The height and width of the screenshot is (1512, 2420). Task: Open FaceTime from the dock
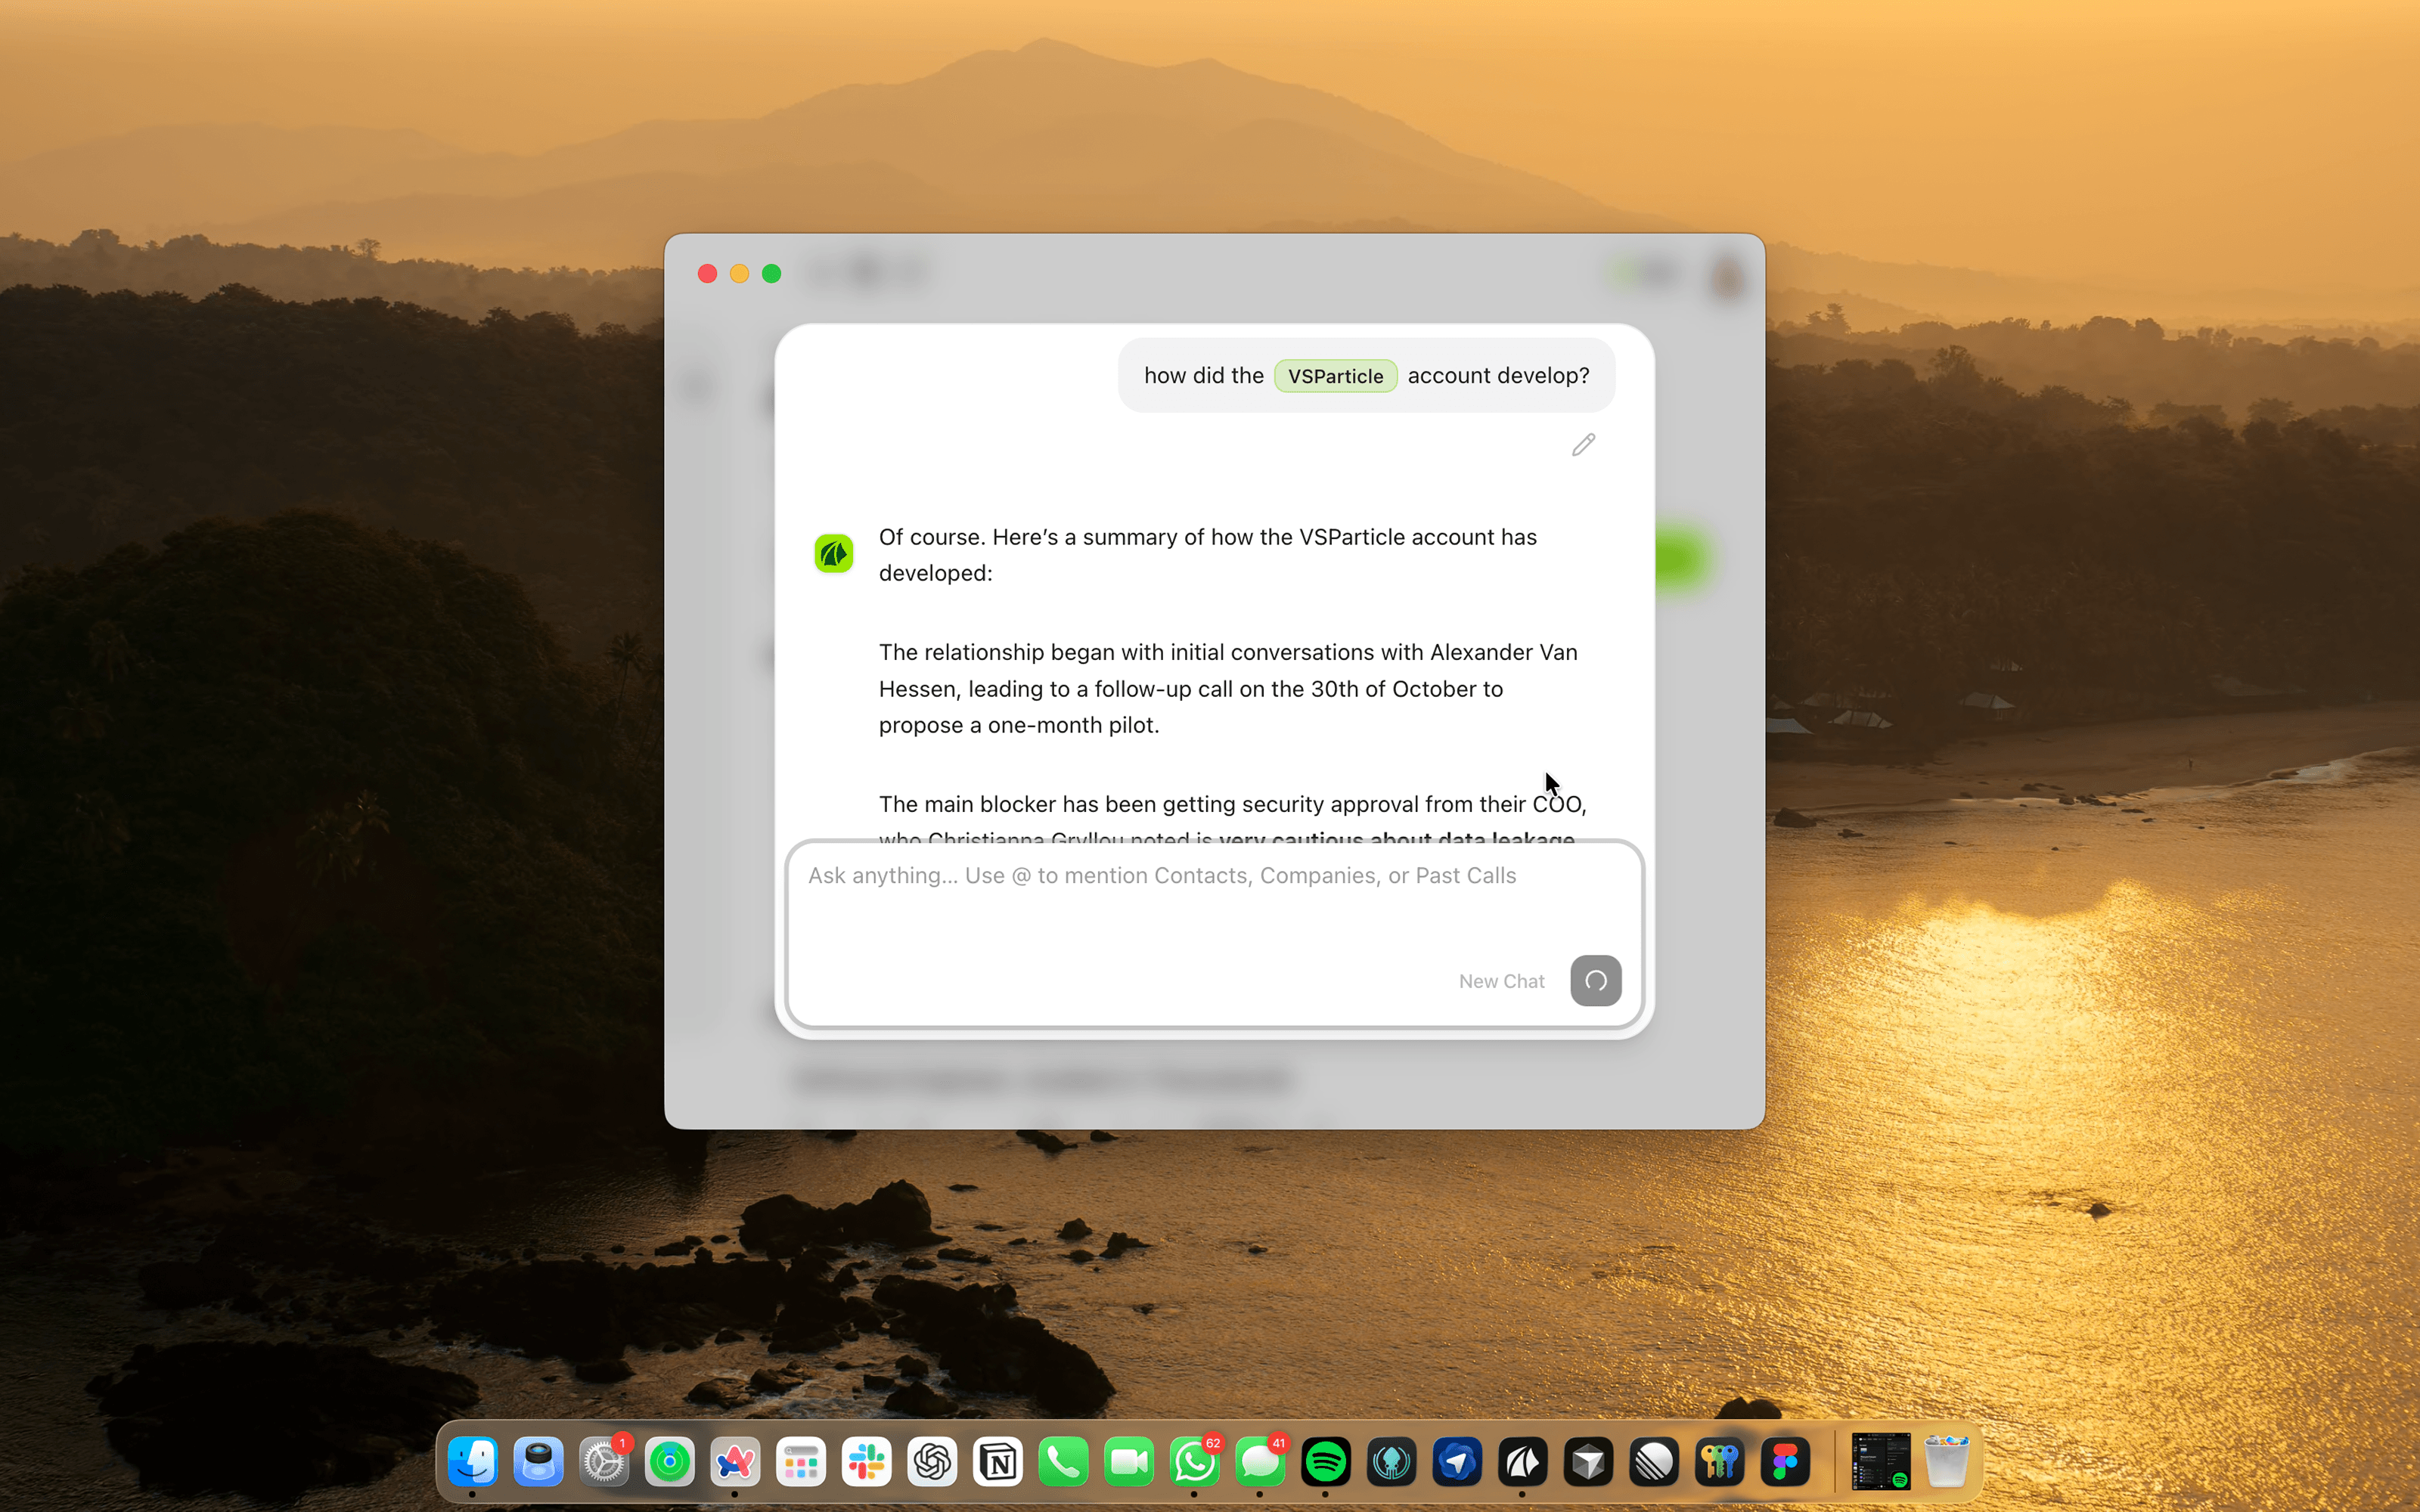tap(1128, 1463)
